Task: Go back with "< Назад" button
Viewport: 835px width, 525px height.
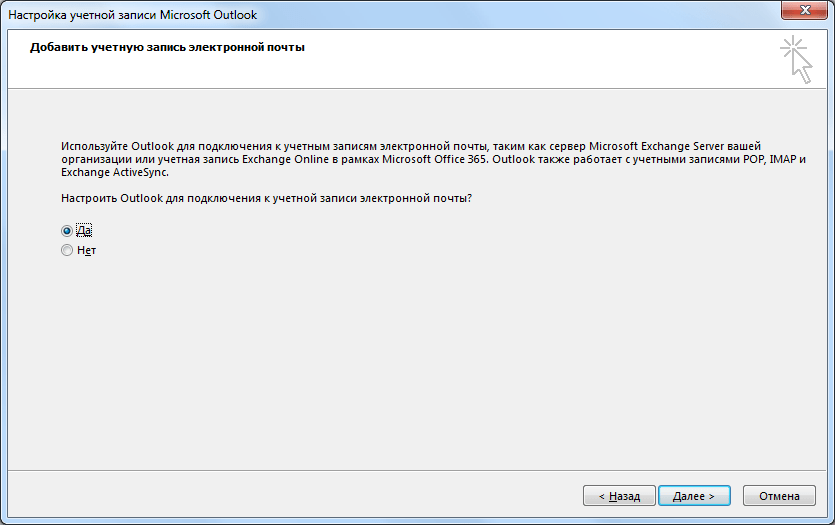Action: click(x=620, y=495)
